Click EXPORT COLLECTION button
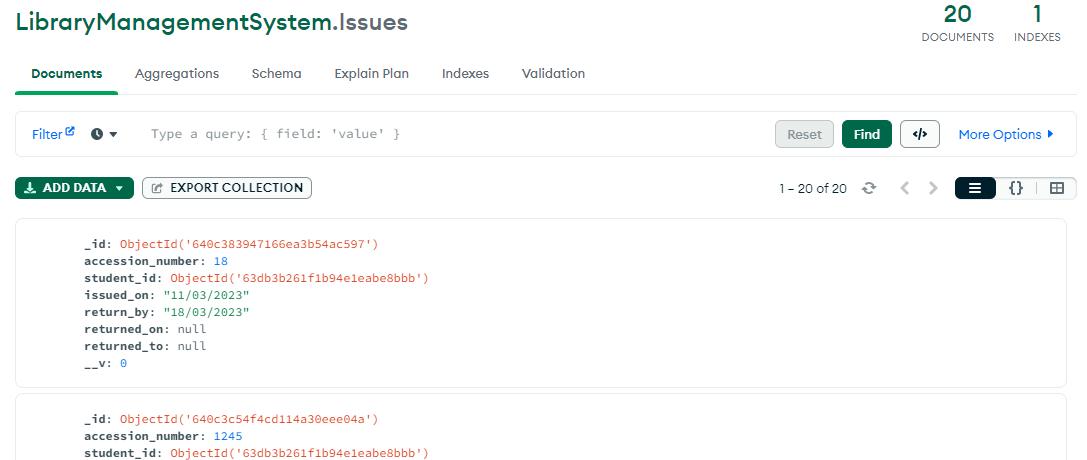 (227, 188)
